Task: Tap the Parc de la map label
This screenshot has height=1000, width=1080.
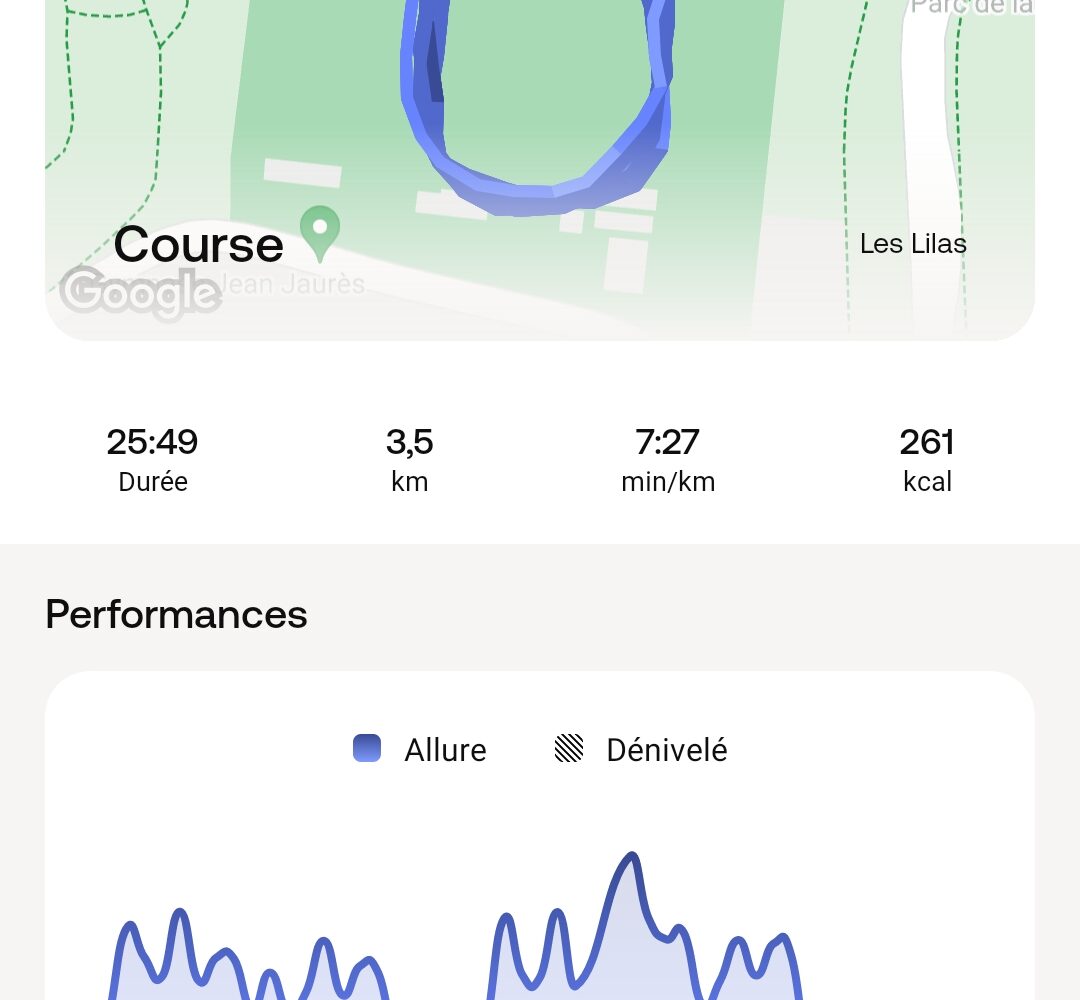Action: pyautogui.click(x=971, y=7)
